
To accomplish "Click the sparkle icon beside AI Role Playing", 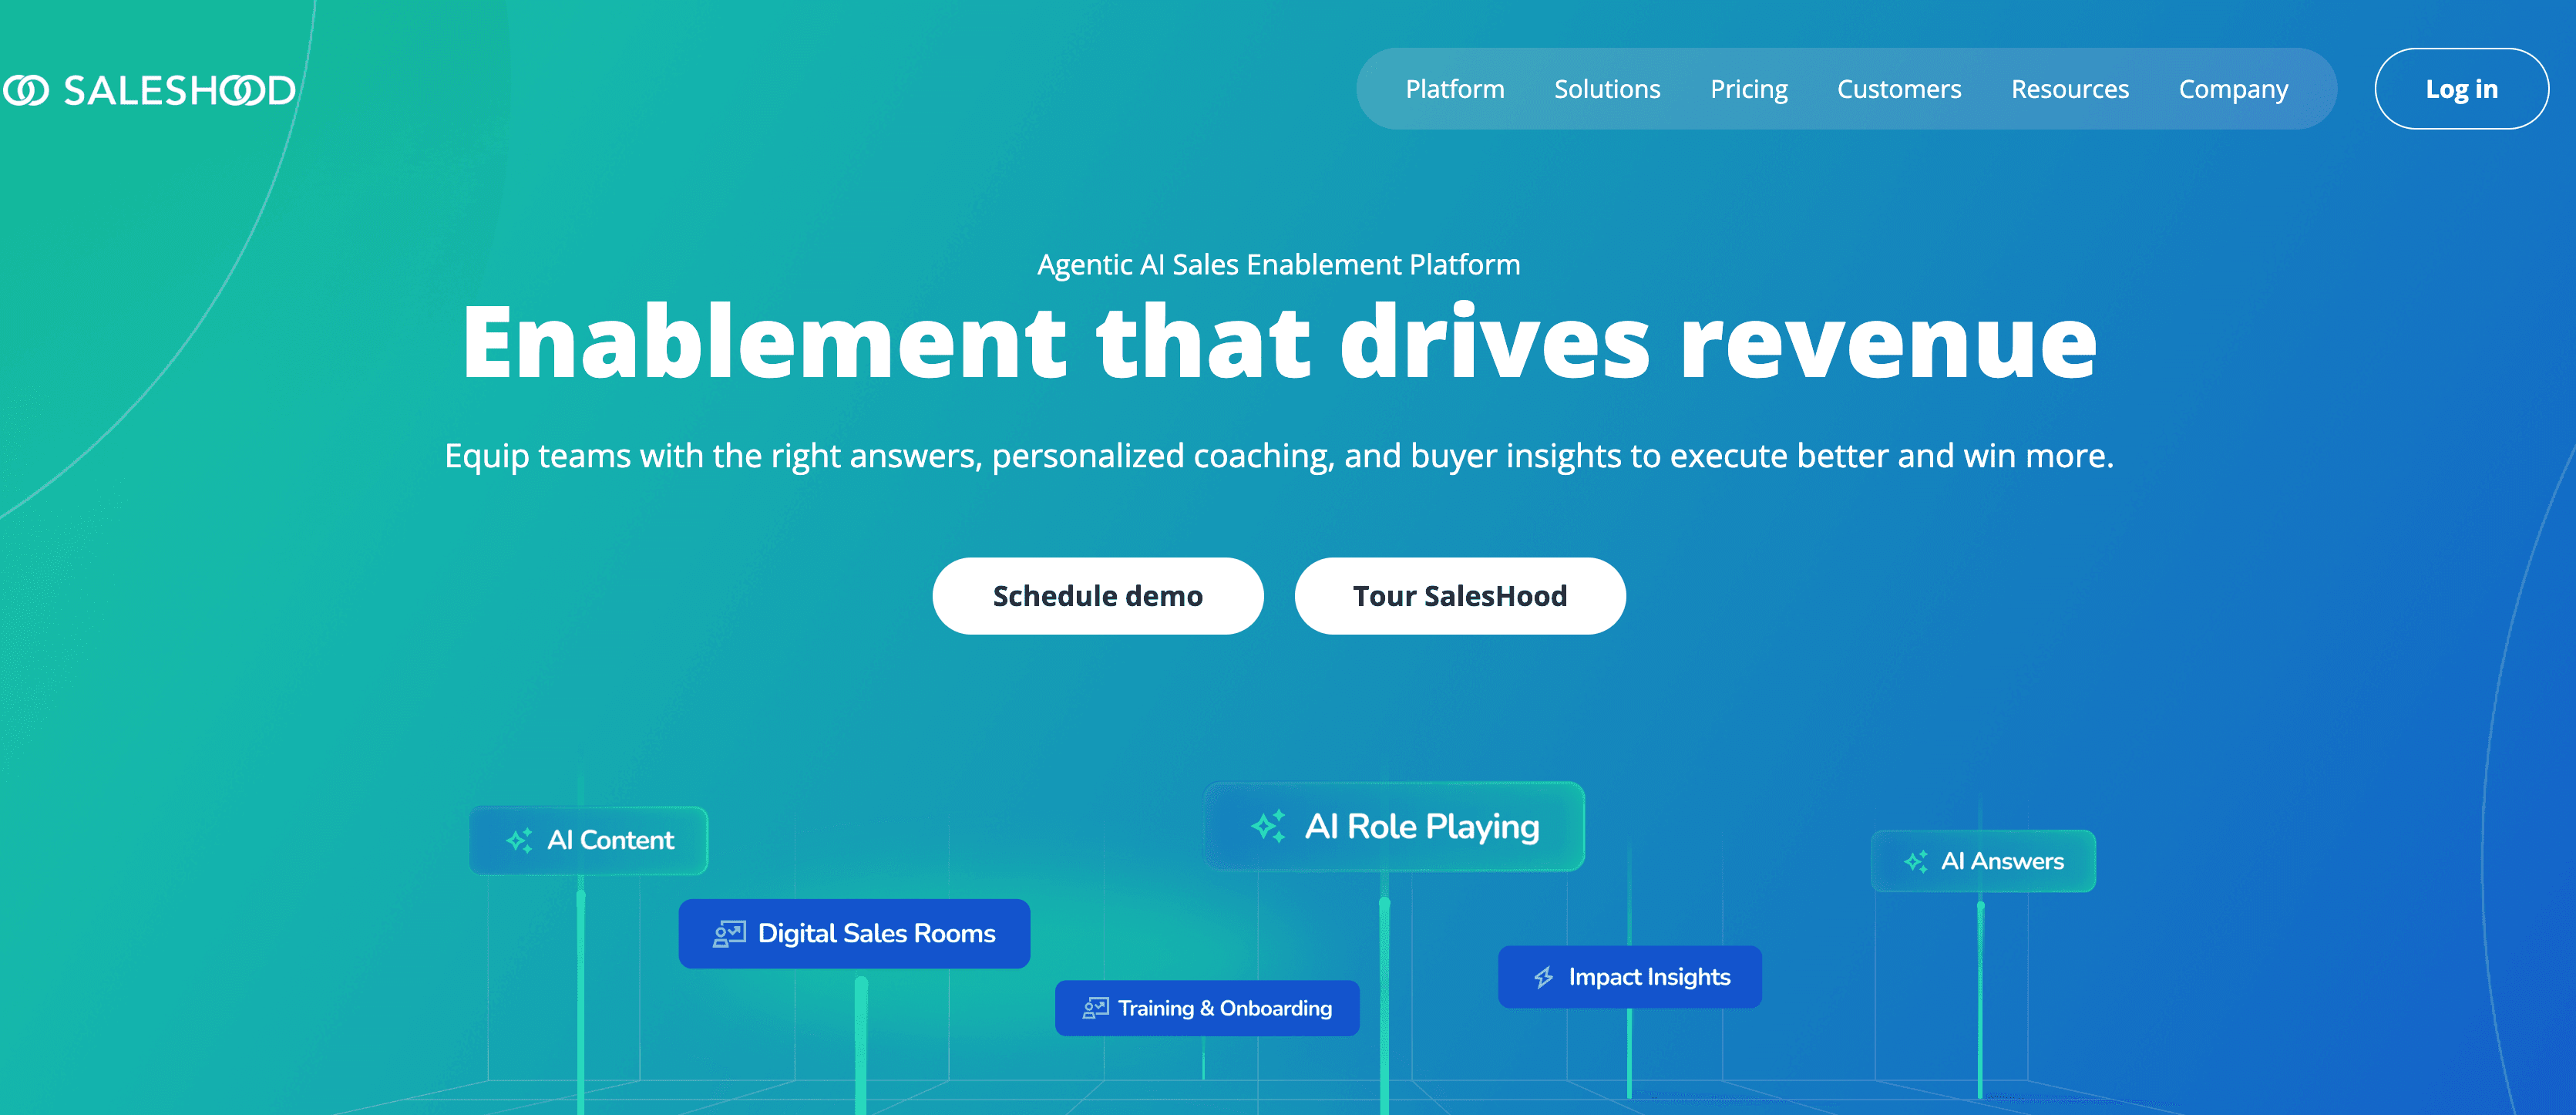I will click(1268, 826).
